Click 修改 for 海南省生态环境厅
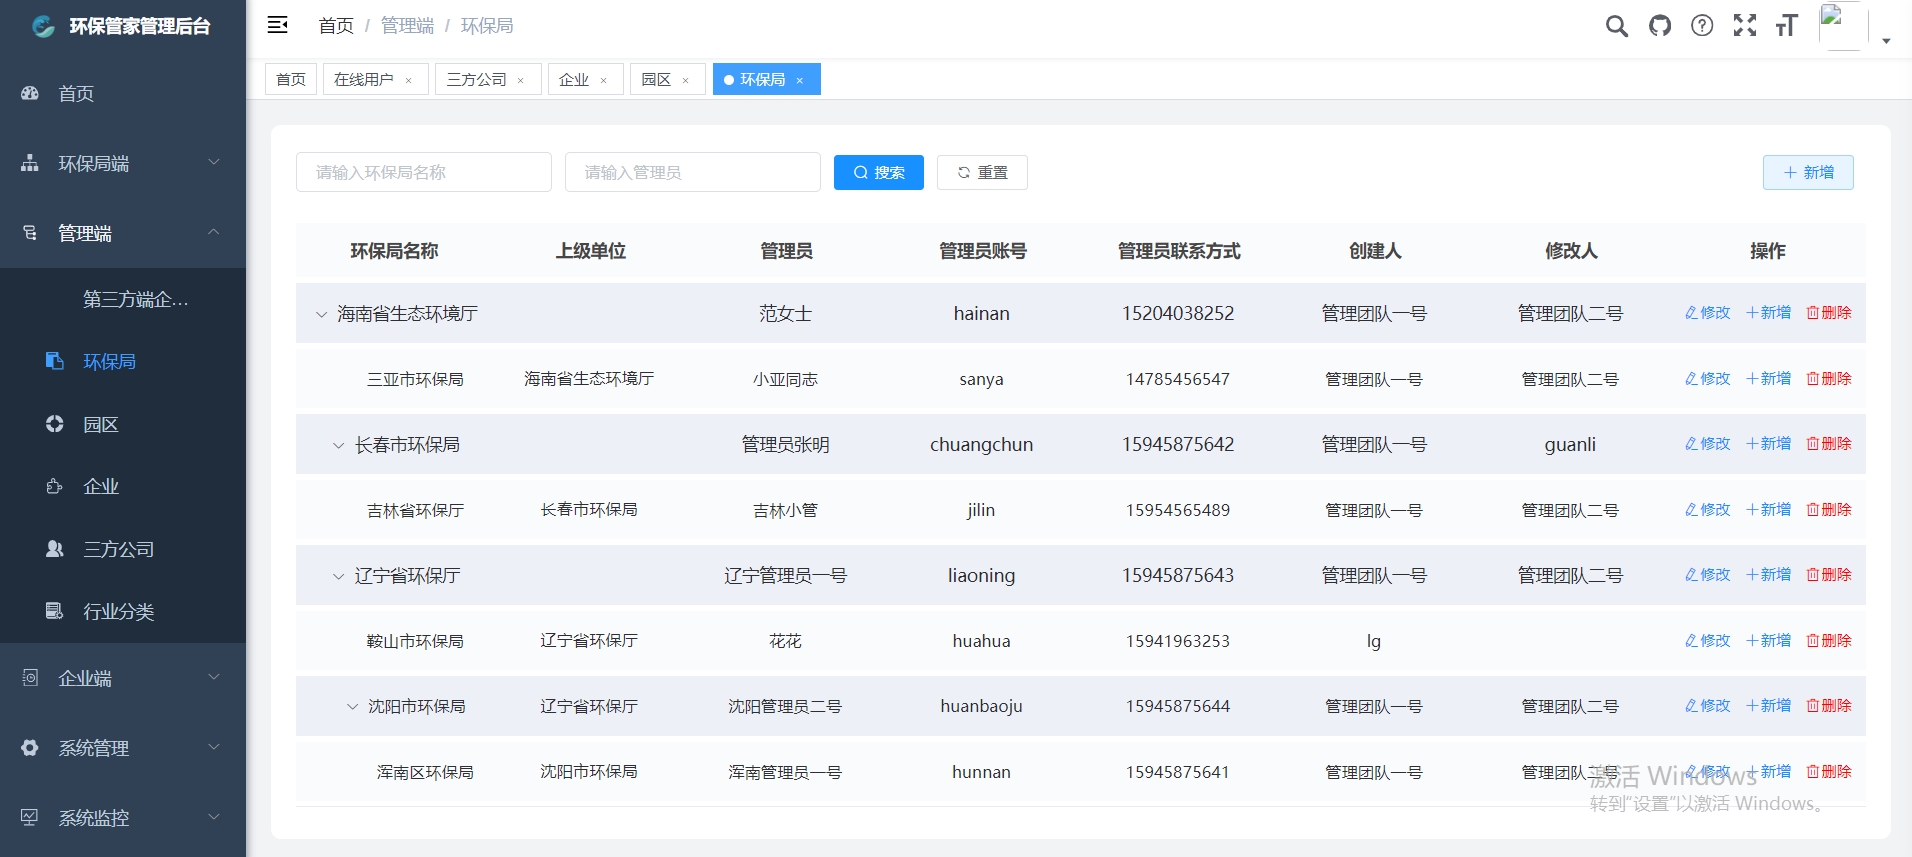 (x=1708, y=313)
